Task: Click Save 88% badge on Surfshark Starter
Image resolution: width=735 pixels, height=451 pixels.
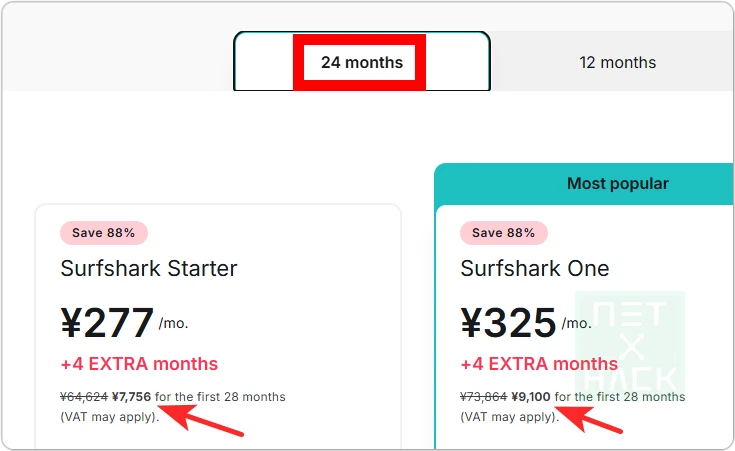Action: [104, 233]
